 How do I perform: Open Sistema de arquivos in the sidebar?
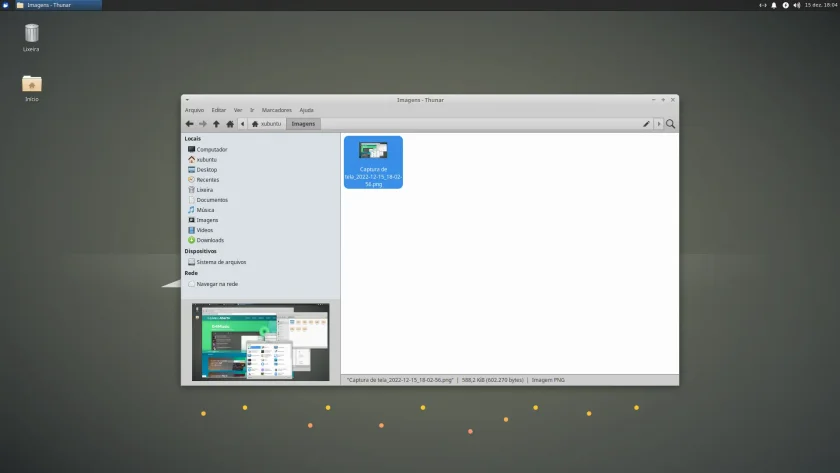pyautogui.click(x=221, y=262)
